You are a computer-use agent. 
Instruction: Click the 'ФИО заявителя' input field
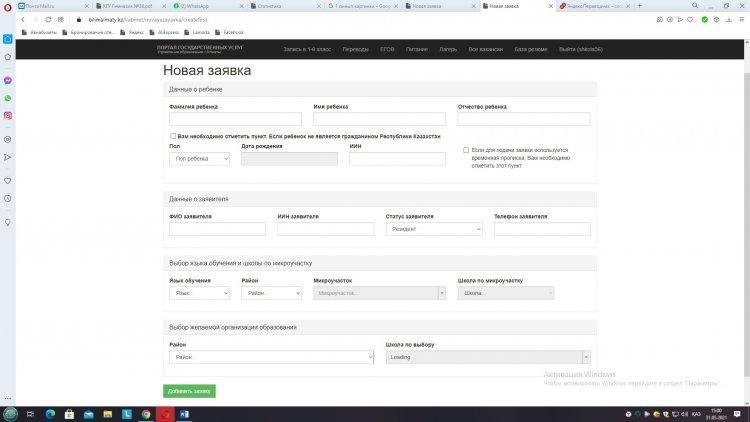point(217,229)
